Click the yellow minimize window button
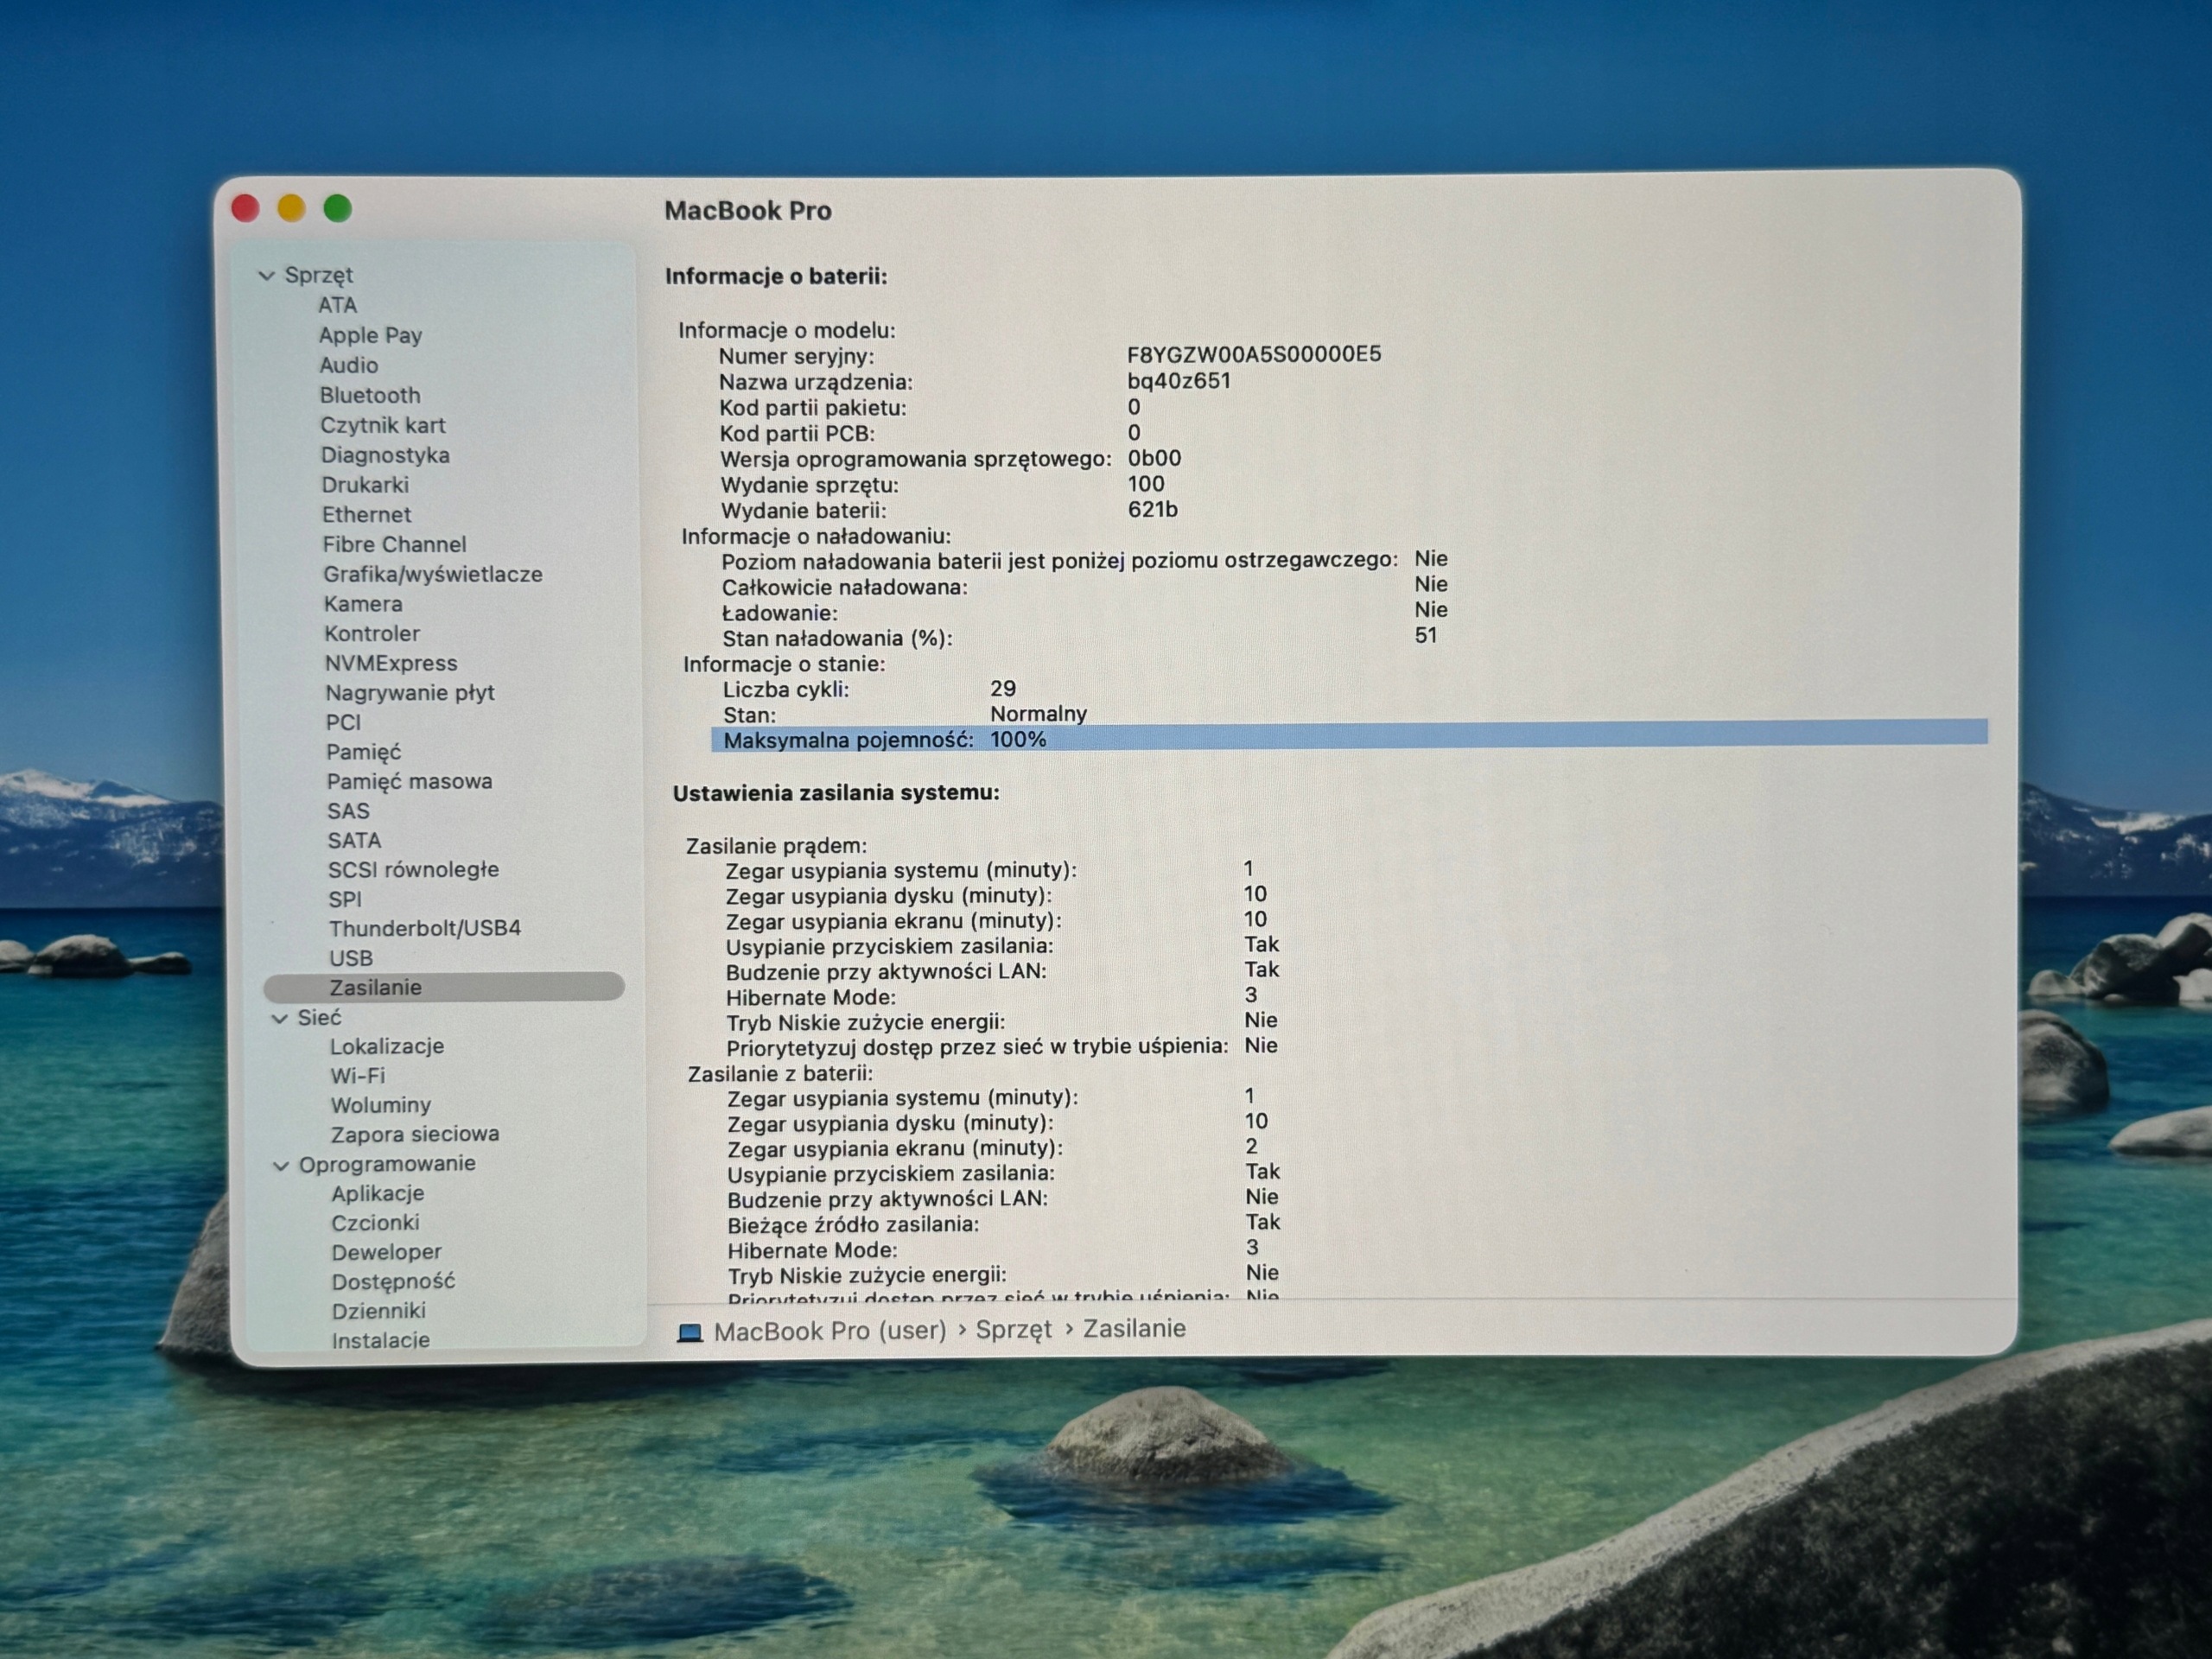 291,208
